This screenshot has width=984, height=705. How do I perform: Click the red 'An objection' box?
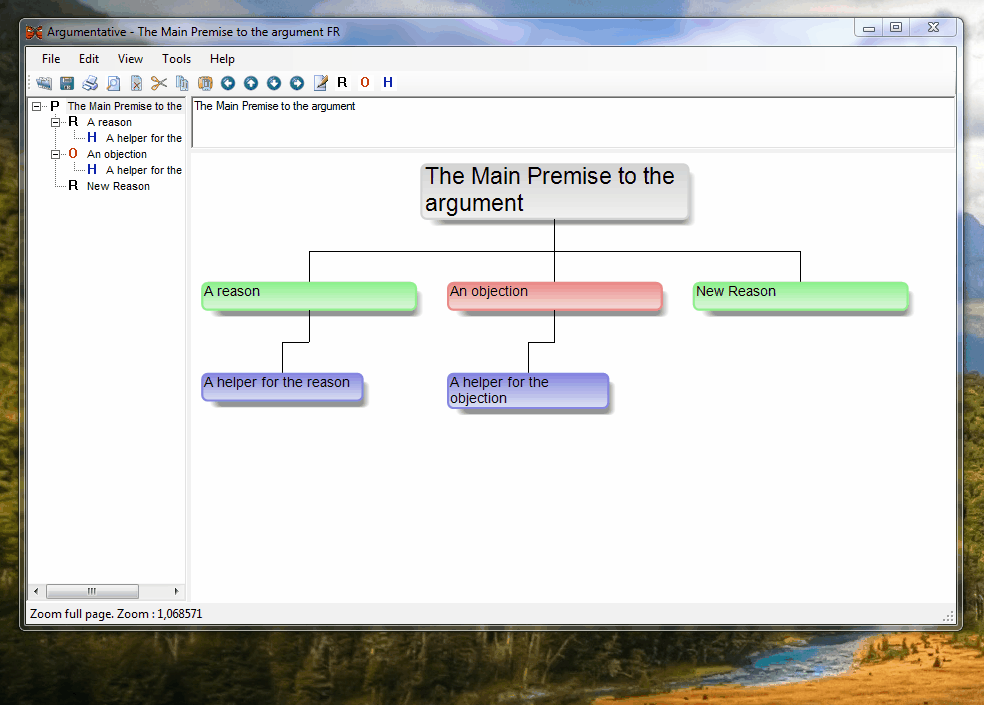[x=555, y=296]
